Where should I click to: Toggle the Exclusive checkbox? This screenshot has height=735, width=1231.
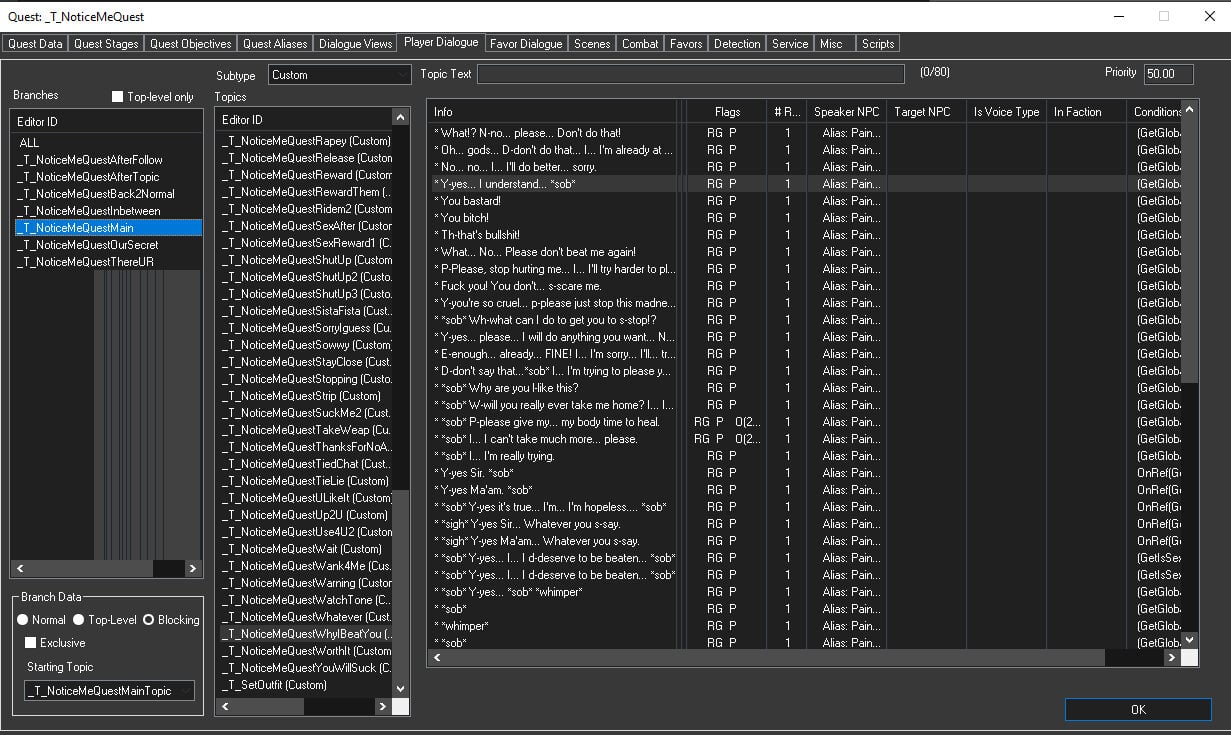(x=31, y=643)
